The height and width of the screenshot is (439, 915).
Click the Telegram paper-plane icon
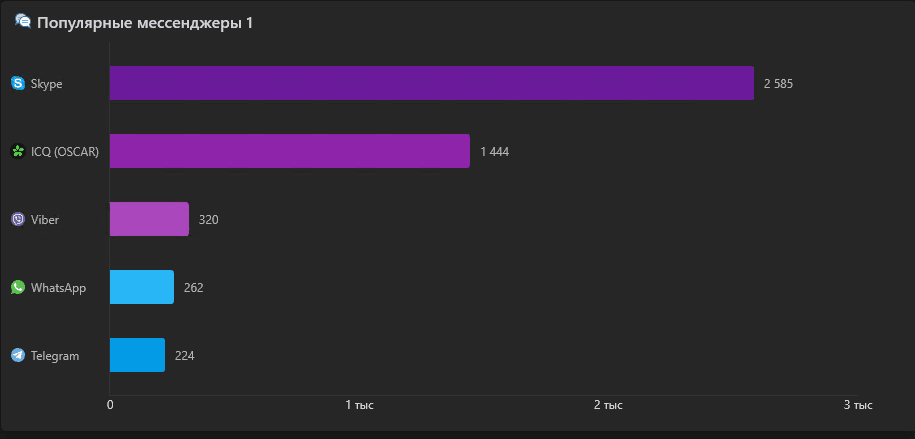(18, 356)
